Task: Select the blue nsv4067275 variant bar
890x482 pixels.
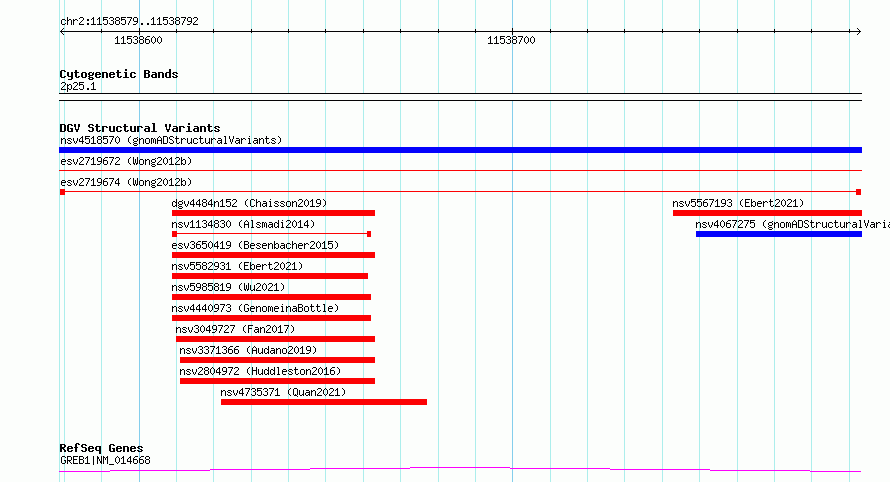Action: (x=779, y=234)
